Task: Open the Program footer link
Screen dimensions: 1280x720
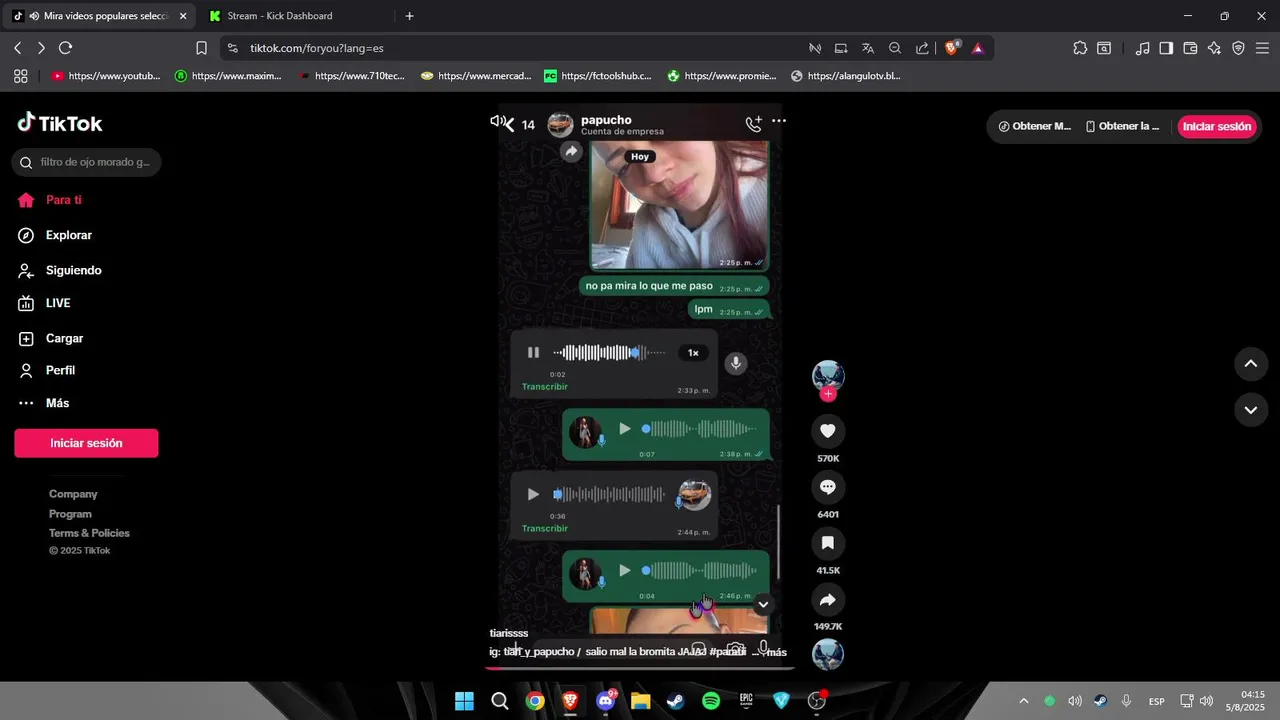Action: pyautogui.click(x=70, y=514)
